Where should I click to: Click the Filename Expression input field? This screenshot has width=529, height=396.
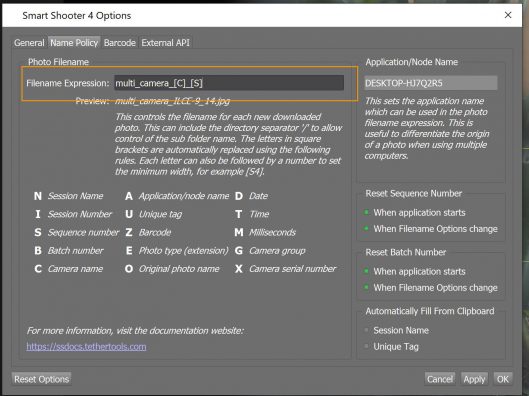click(229, 83)
